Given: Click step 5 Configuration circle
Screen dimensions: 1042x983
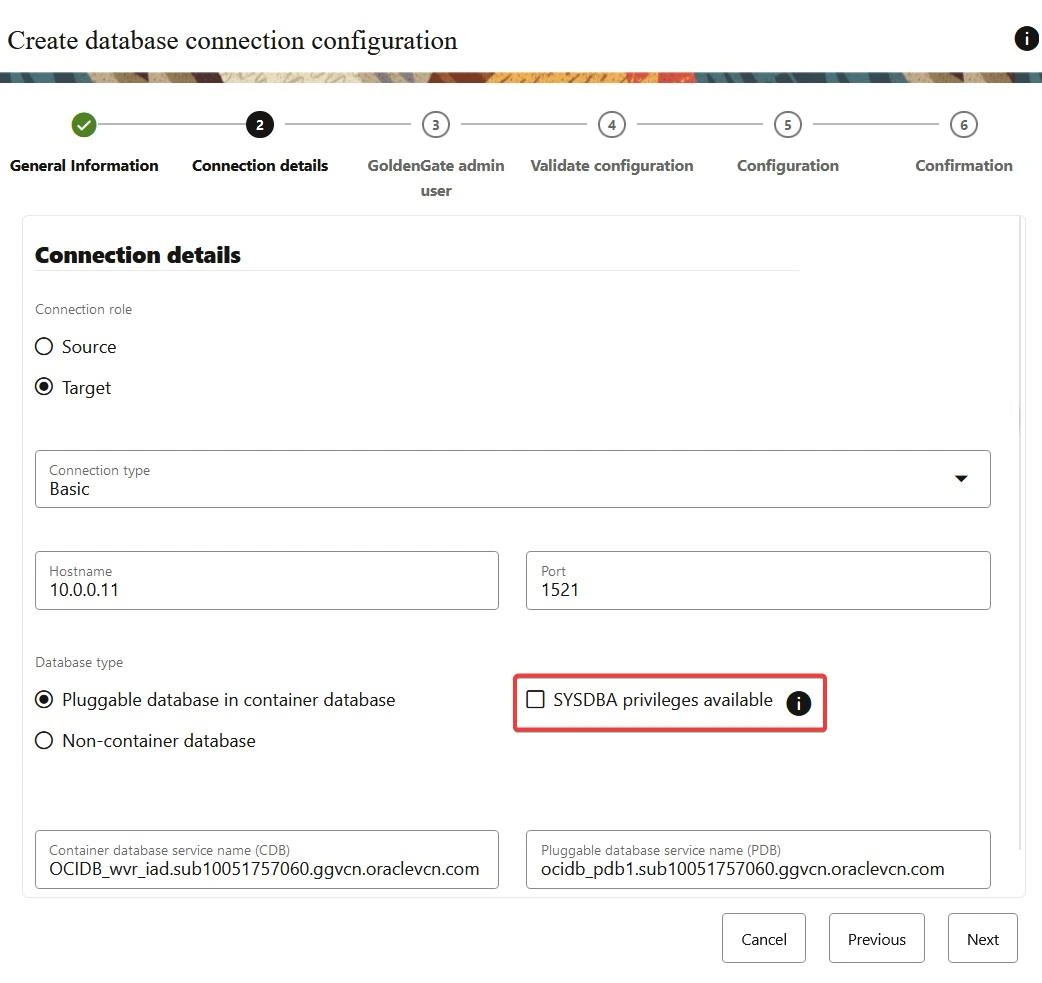Looking at the screenshot, I should 787,125.
